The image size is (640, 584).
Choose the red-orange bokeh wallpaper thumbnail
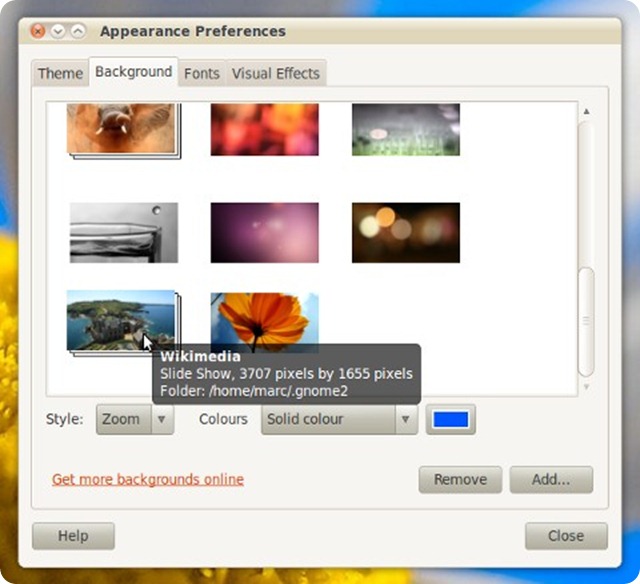[264, 129]
